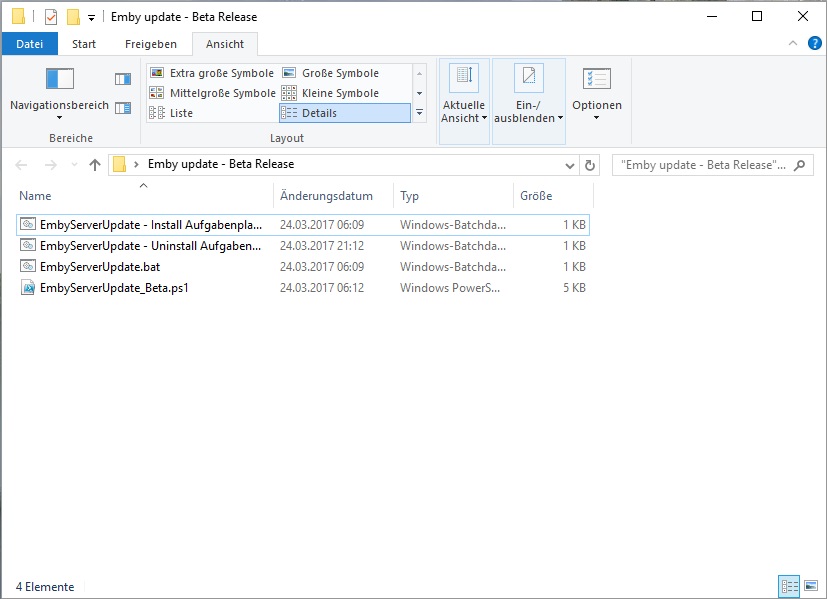The image size is (828, 599).
Task: Open the recent locations dropdown arrow
Action: pos(74,165)
